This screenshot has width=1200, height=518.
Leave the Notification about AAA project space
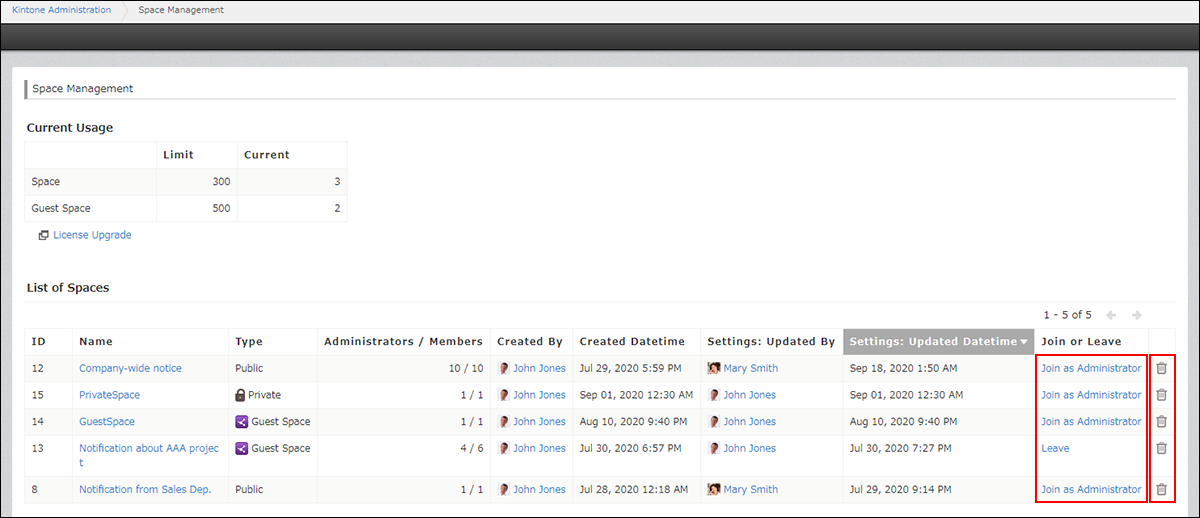(1055, 449)
